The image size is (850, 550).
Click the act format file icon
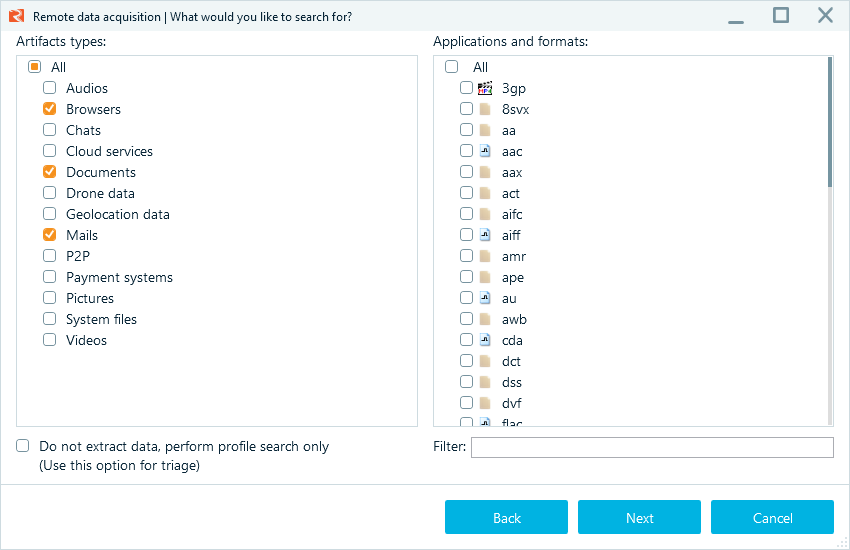pos(485,193)
